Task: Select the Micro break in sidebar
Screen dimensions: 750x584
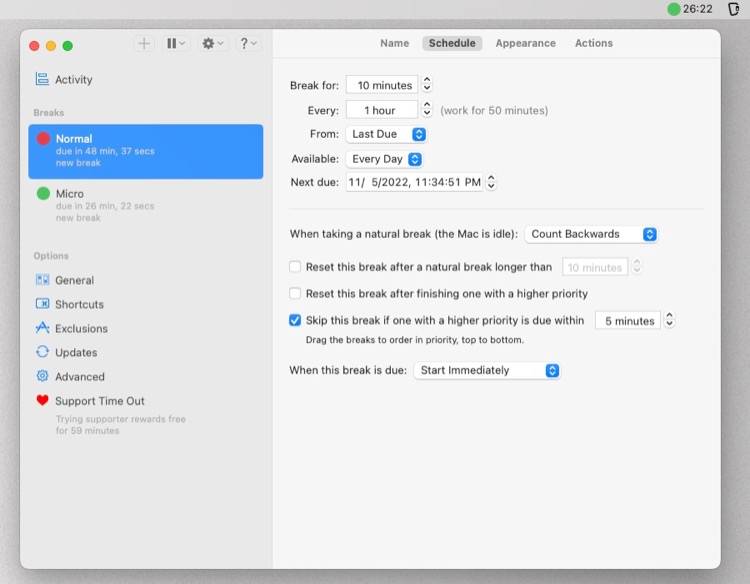Action: (145, 206)
